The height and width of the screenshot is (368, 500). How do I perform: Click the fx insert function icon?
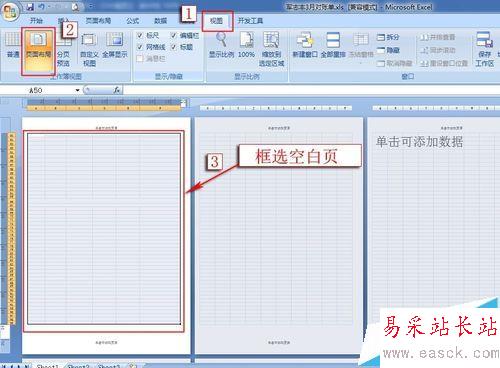coord(117,90)
